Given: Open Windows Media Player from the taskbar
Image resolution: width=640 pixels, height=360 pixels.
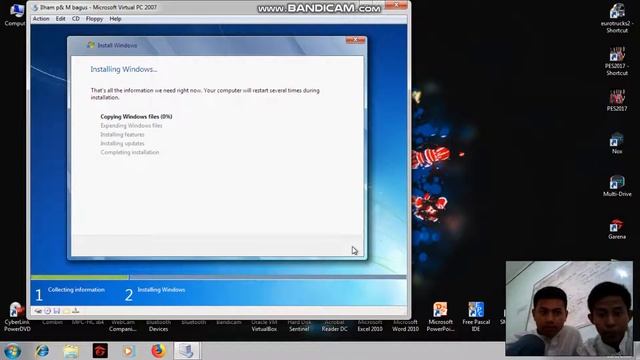Looking at the screenshot, I should coord(129,351).
